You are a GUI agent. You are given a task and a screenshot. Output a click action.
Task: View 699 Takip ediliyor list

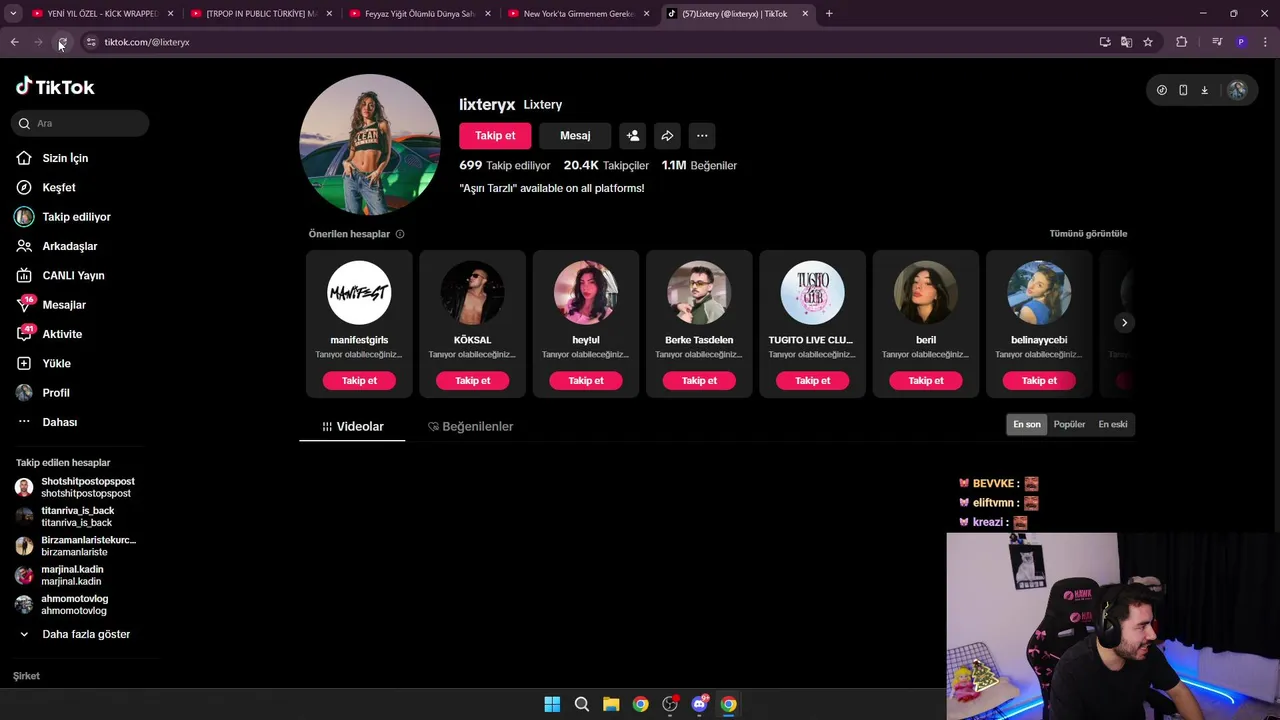click(505, 166)
